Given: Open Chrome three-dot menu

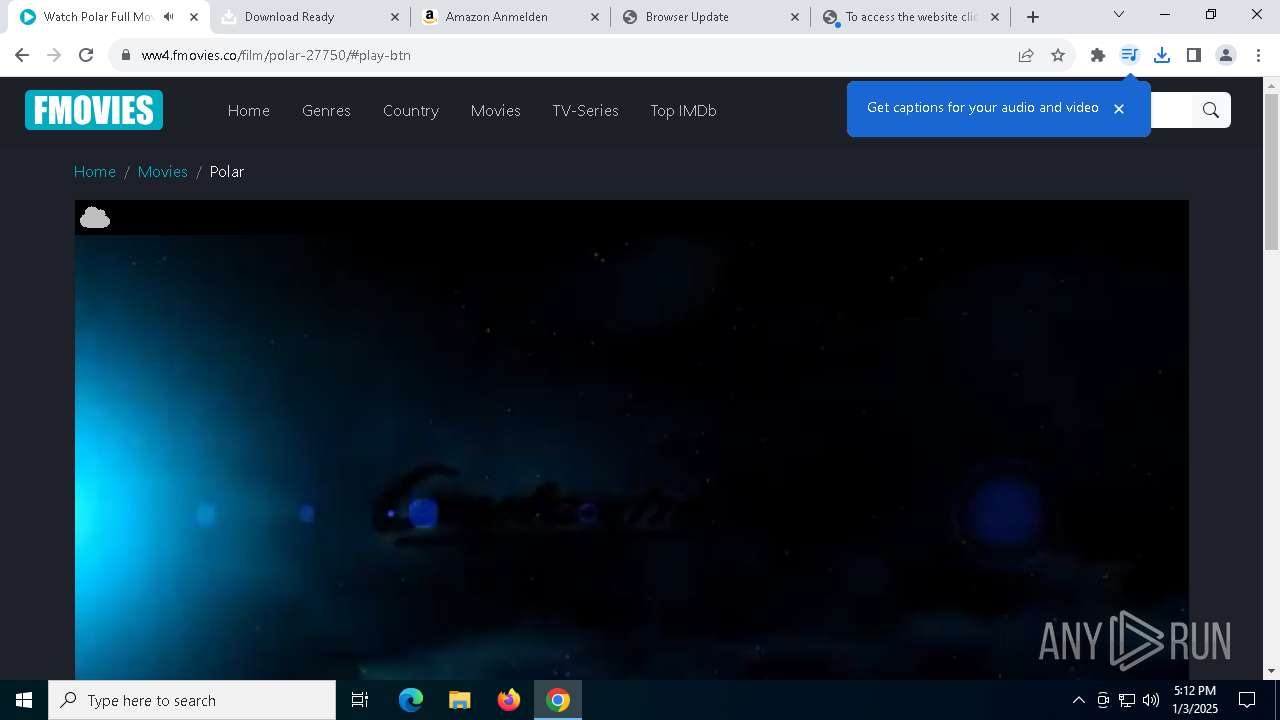Looking at the screenshot, I should (x=1258, y=55).
